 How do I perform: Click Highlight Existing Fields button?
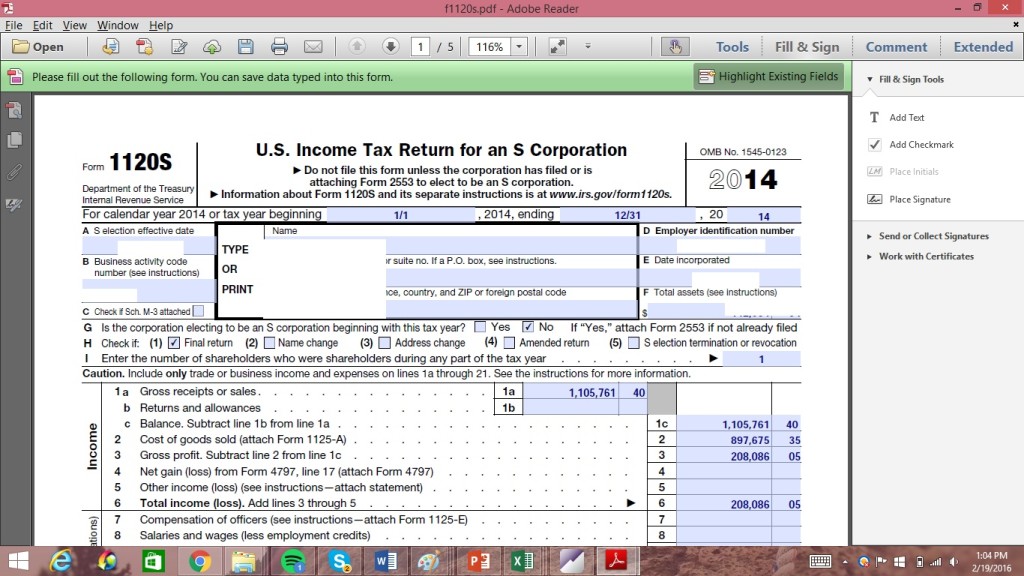coord(769,76)
